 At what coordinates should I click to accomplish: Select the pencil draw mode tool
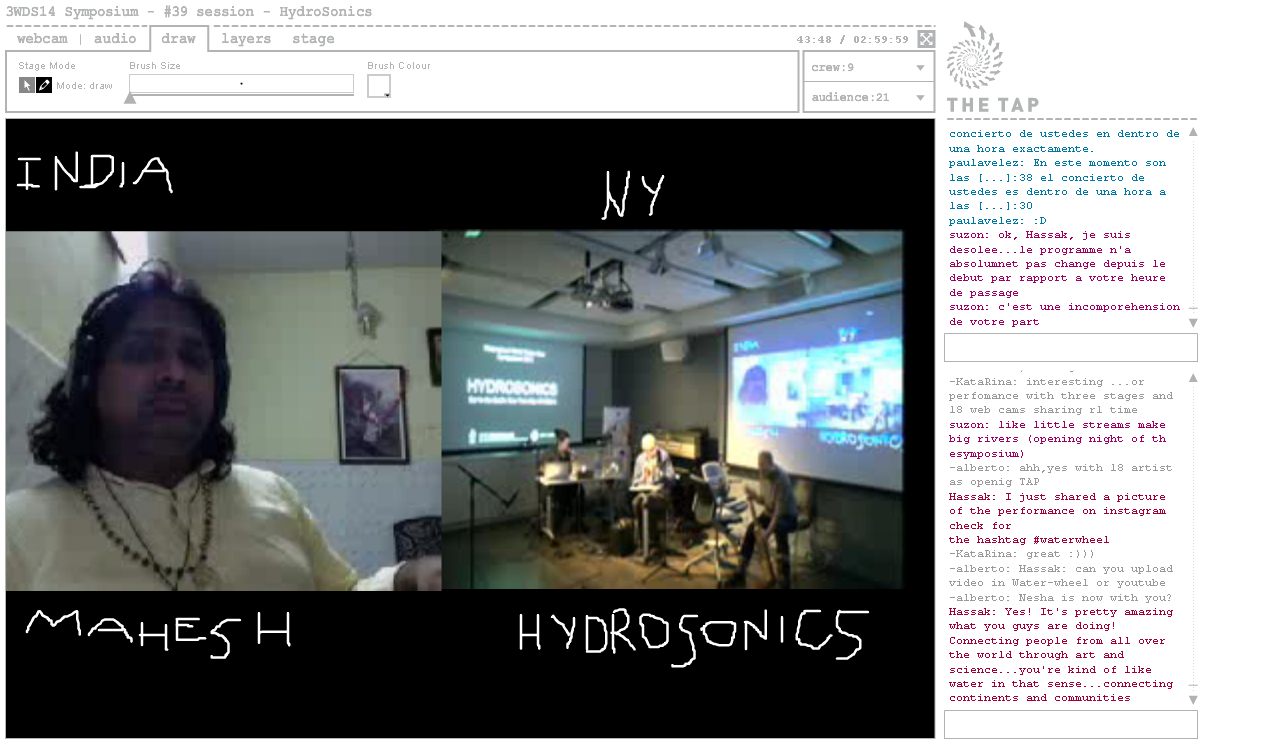pyautogui.click(x=44, y=85)
